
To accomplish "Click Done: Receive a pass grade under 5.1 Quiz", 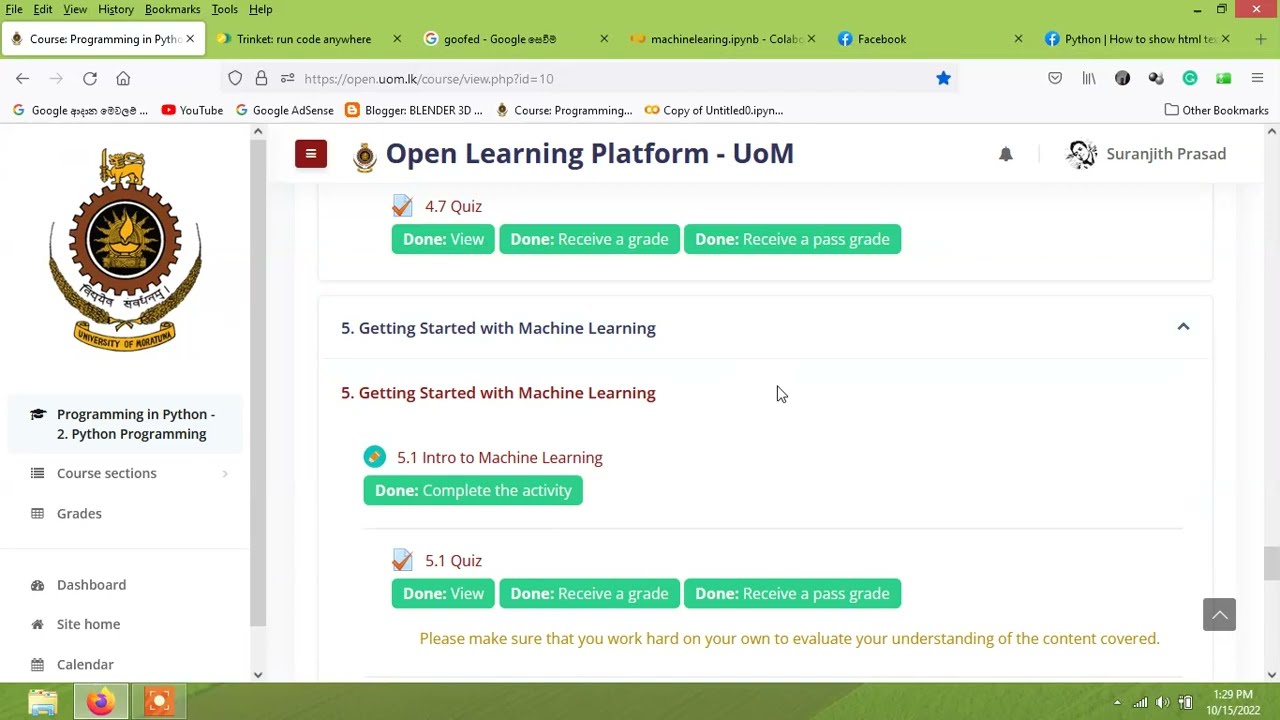I will point(792,593).
